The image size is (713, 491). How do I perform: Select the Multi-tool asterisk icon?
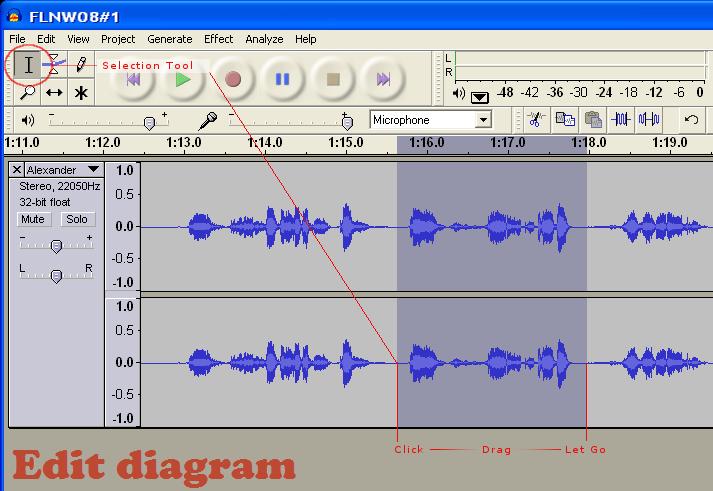(81, 92)
